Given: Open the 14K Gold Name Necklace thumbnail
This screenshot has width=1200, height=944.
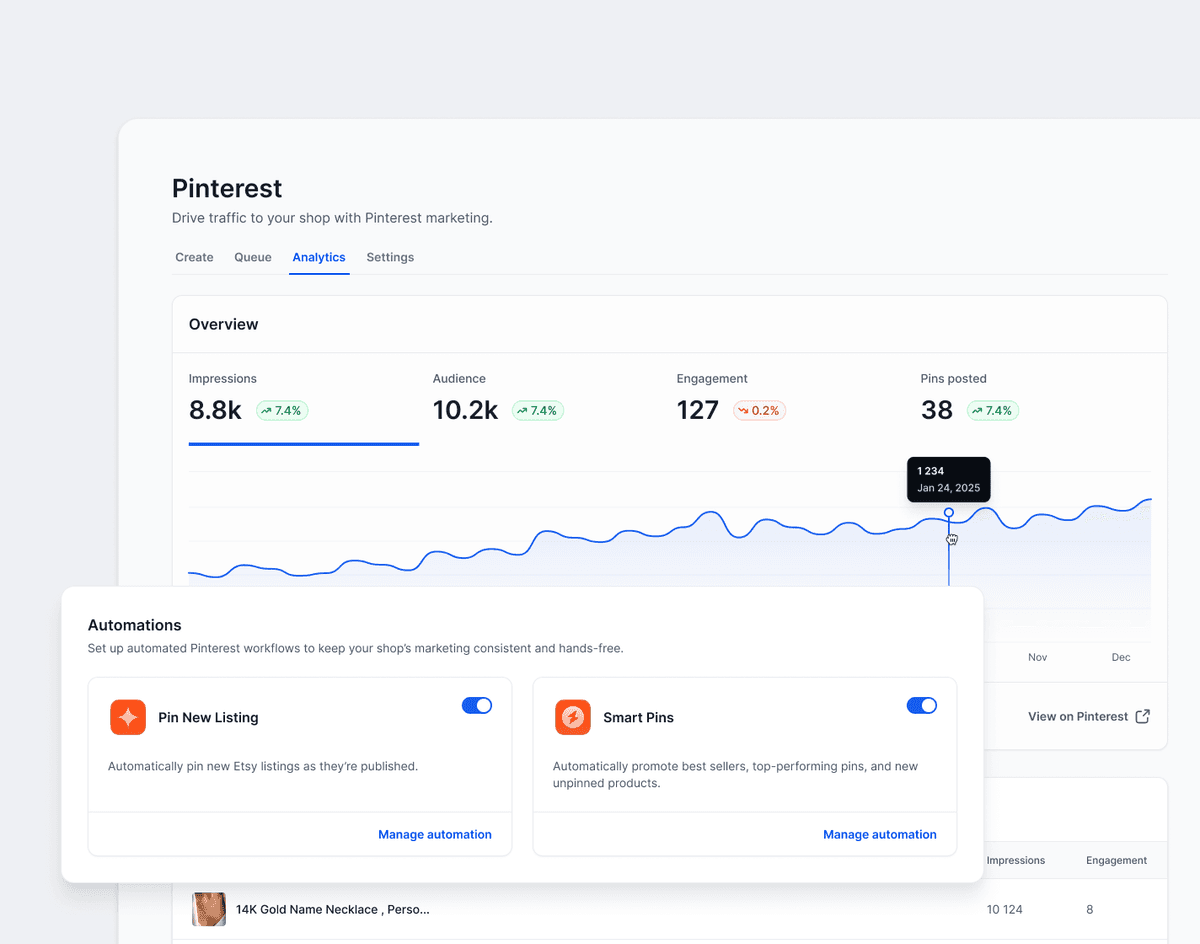Looking at the screenshot, I should tap(209, 909).
